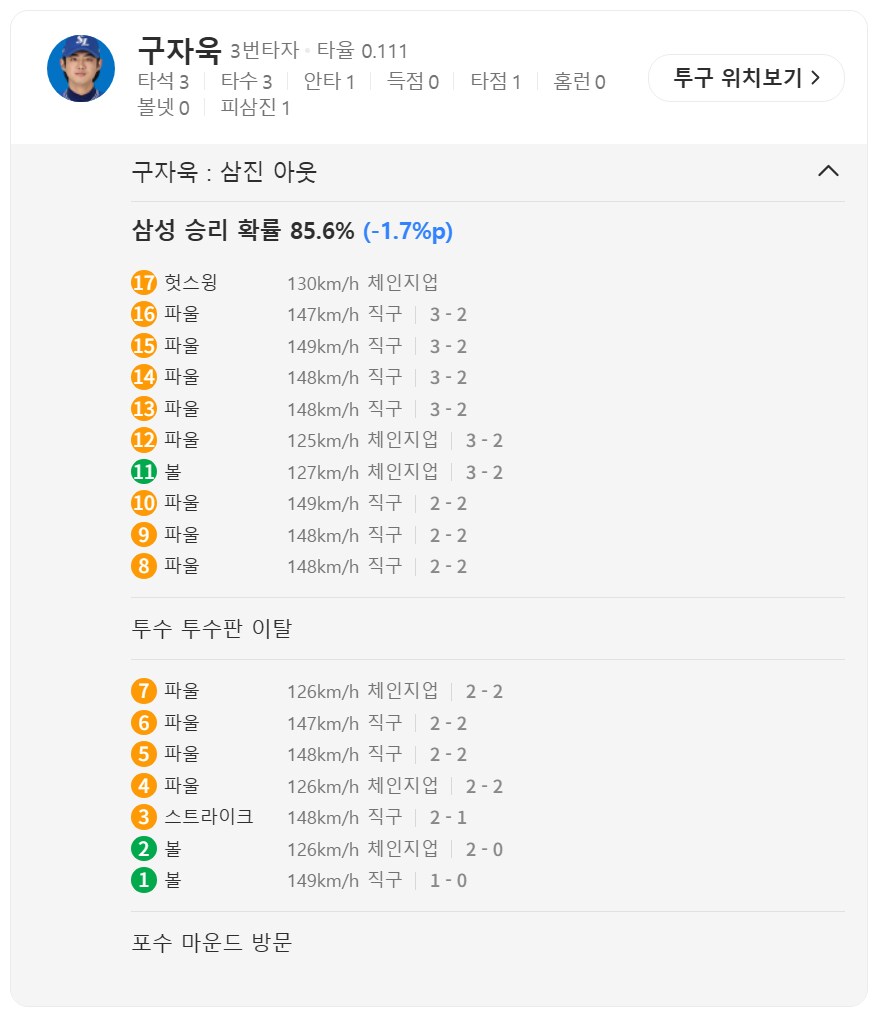Click the 포수 마운드 방문 event row
This screenshot has width=875, height=1010.
[x=212, y=942]
